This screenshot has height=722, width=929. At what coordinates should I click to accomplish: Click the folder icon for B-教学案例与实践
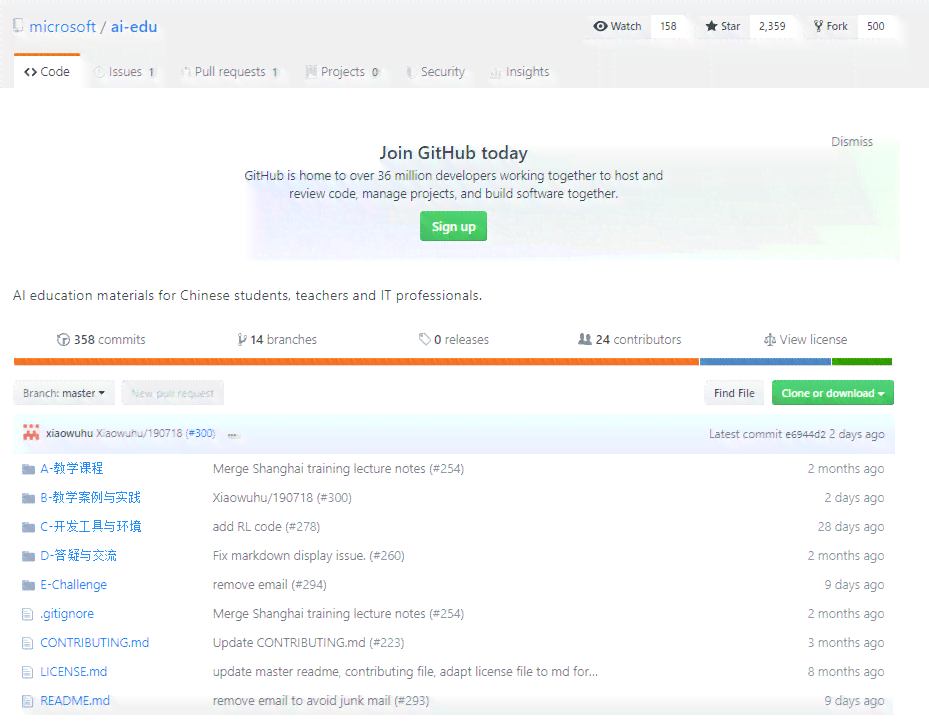pyautogui.click(x=28, y=498)
